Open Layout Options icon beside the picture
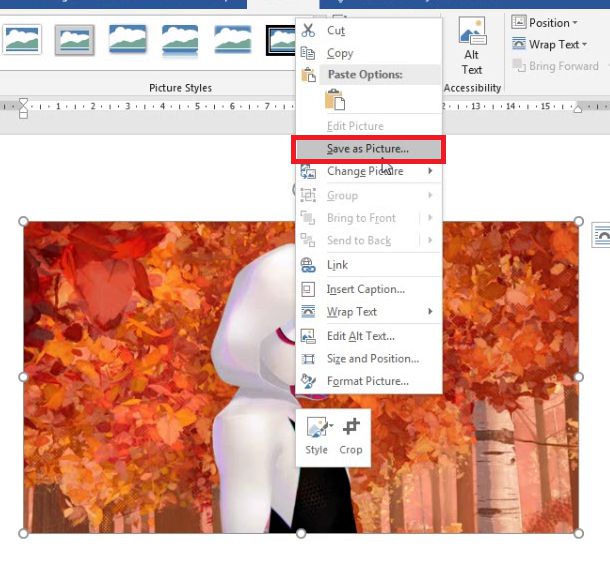This screenshot has height=569, width=610. (x=601, y=235)
